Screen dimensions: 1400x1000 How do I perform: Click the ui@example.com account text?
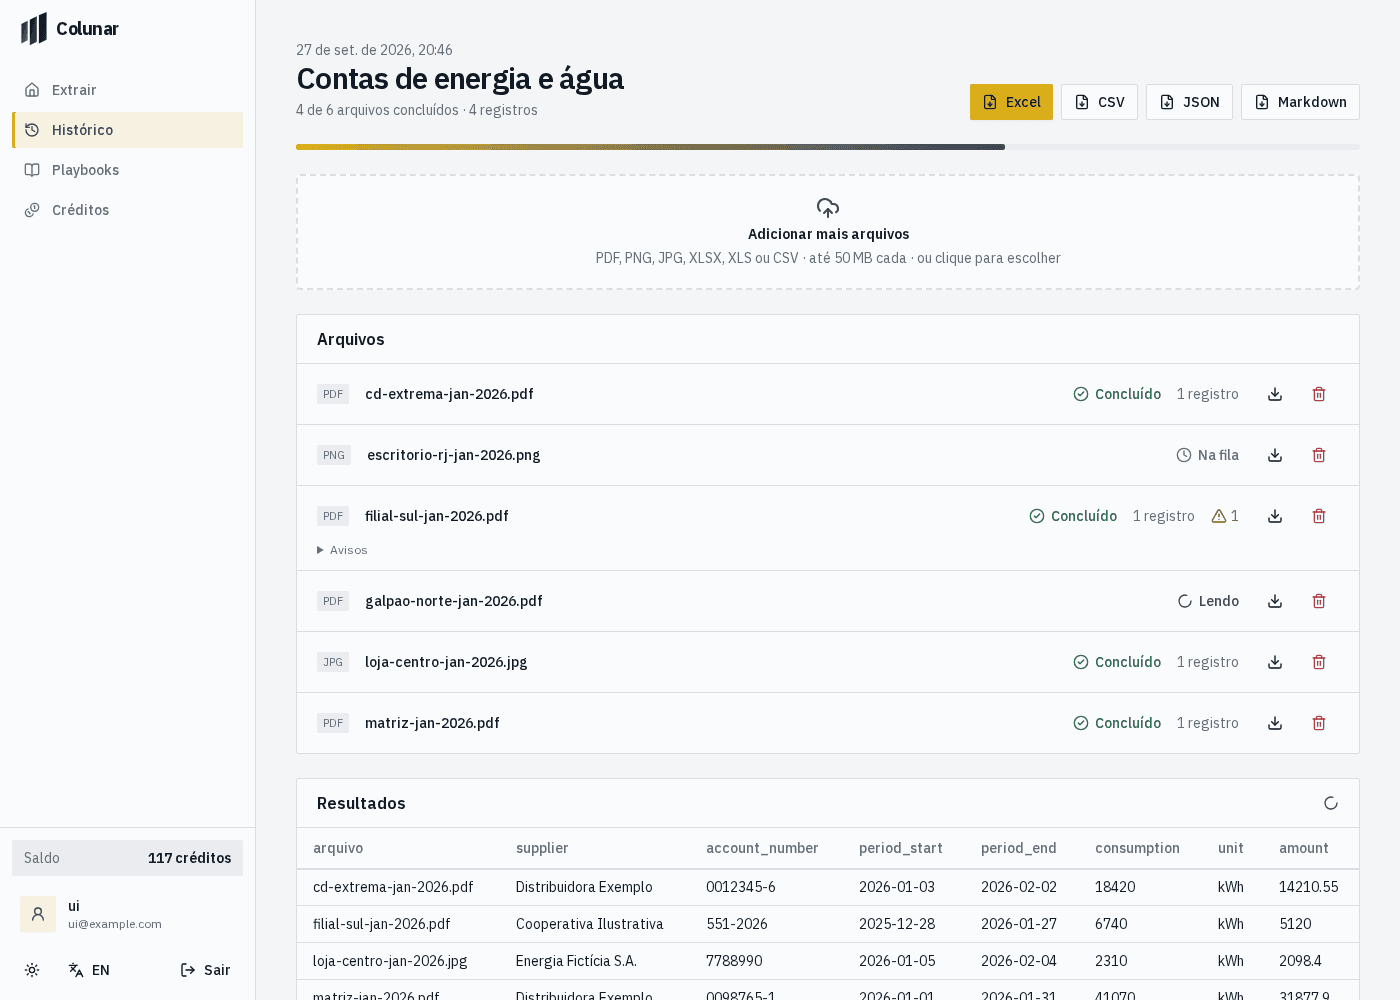115,924
